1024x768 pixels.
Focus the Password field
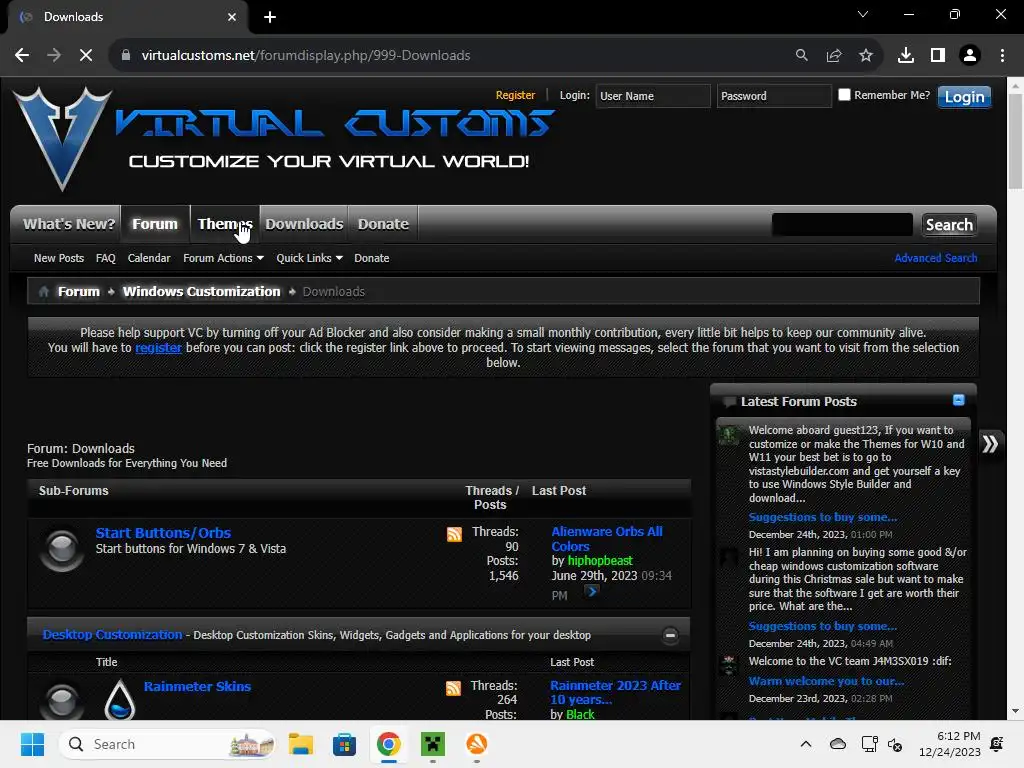(x=774, y=96)
